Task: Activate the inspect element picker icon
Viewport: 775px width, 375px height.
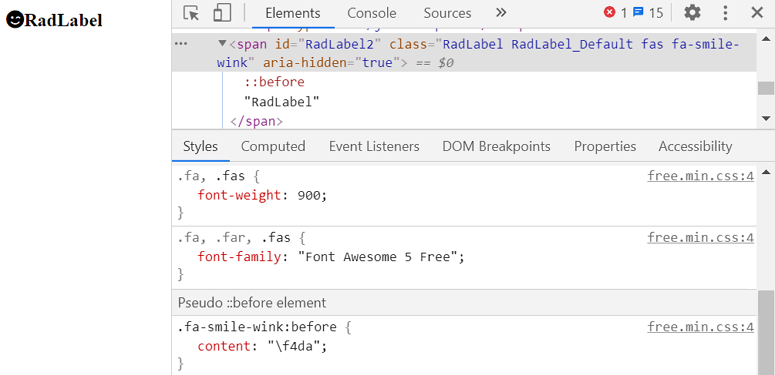Action: coord(191,13)
